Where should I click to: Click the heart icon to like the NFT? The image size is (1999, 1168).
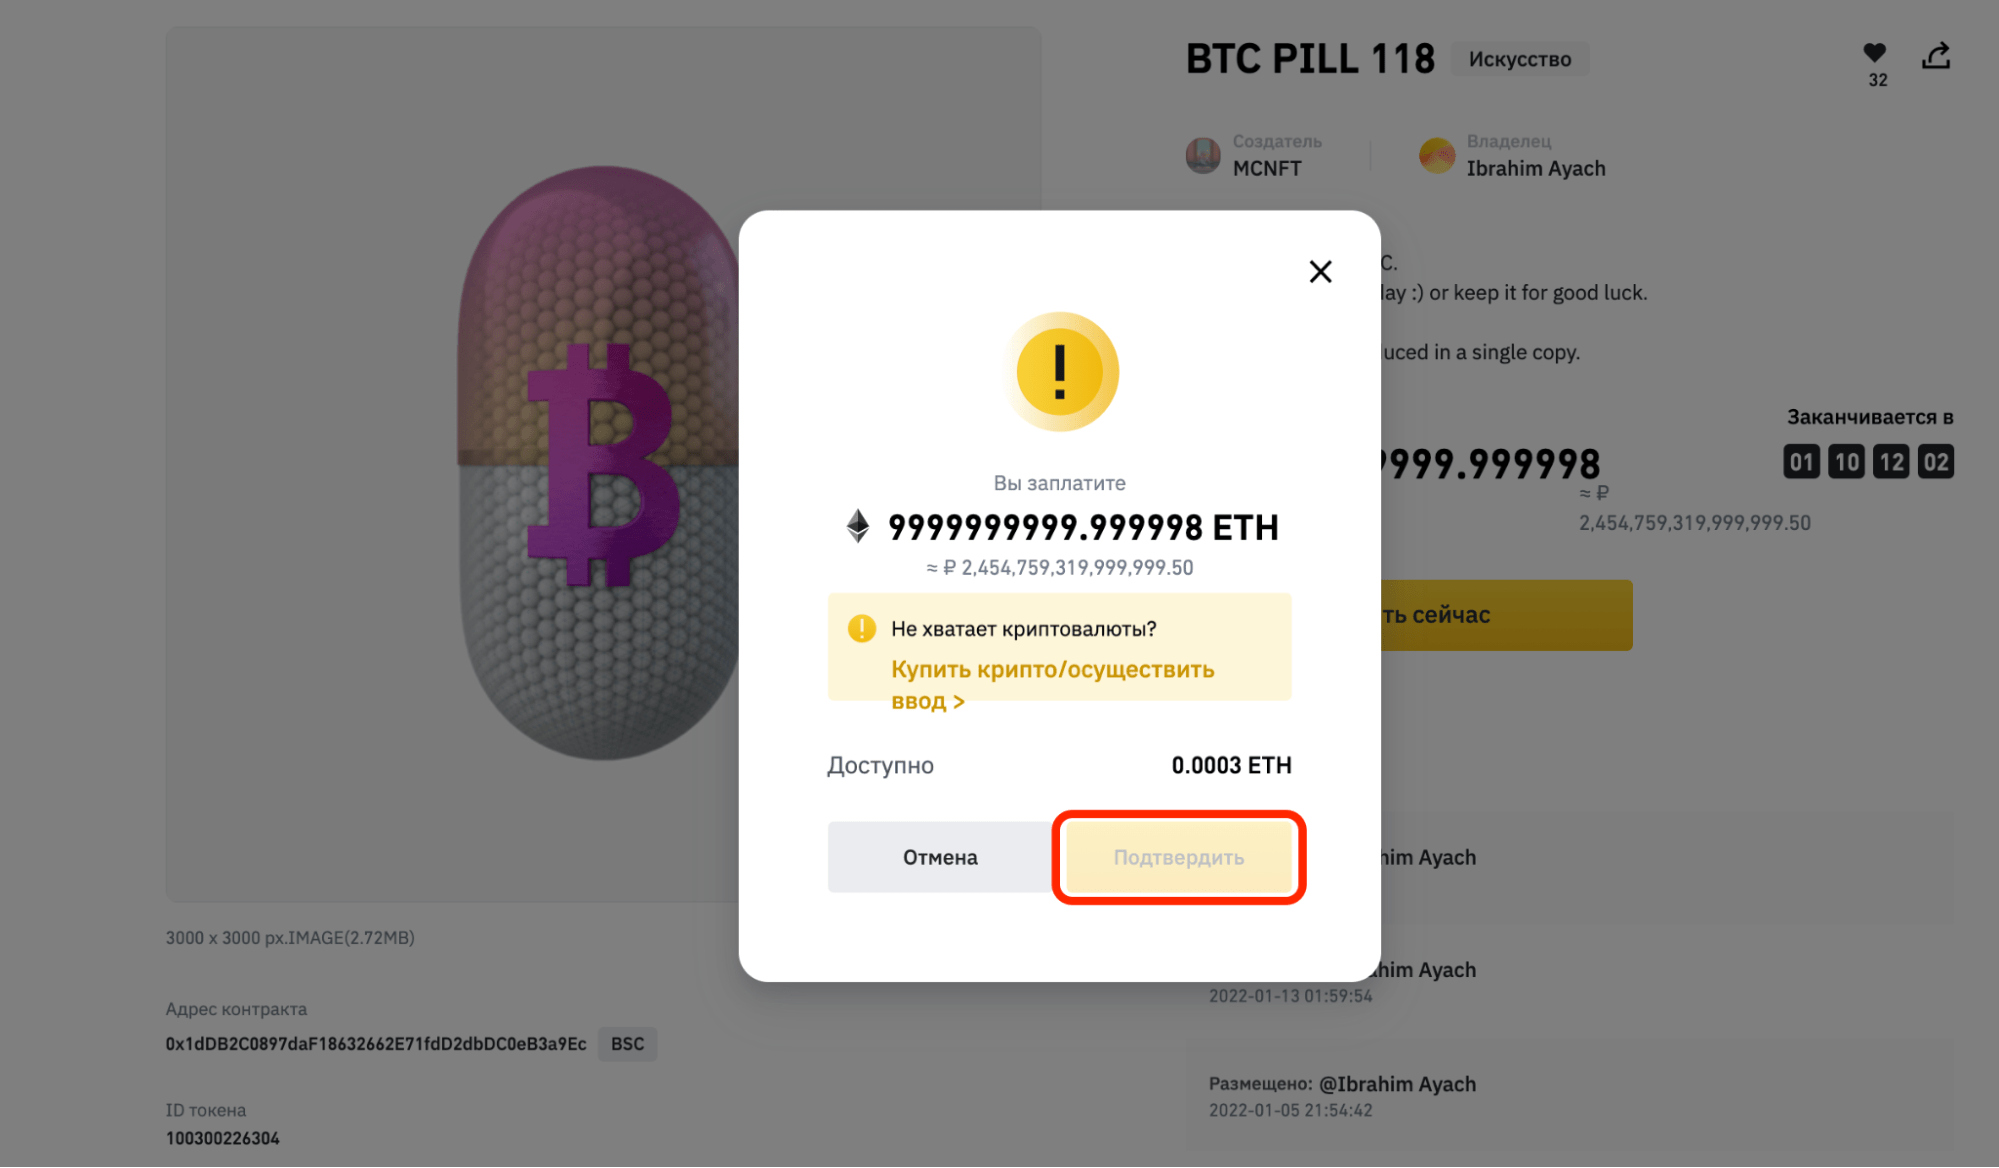1874,53
